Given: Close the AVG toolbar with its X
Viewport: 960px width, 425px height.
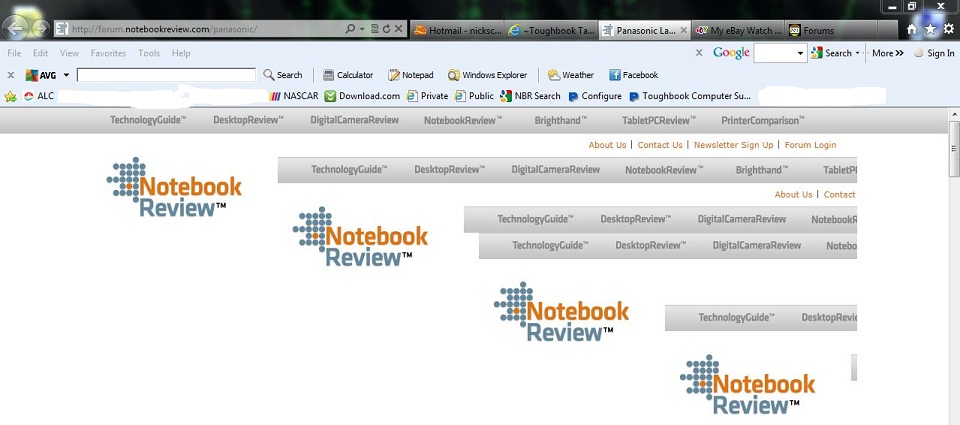Looking at the screenshot, I should tap(10, 75).
